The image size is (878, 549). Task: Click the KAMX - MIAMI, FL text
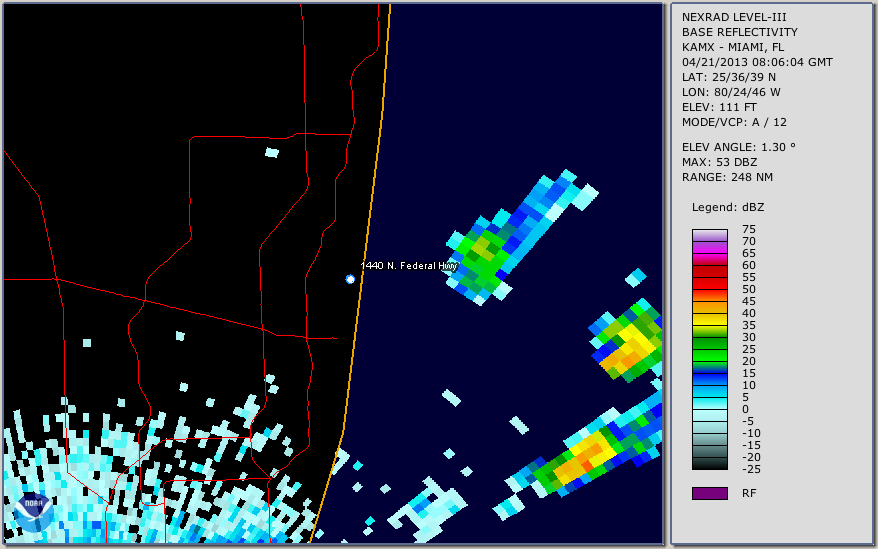click(x=732, y=47)
